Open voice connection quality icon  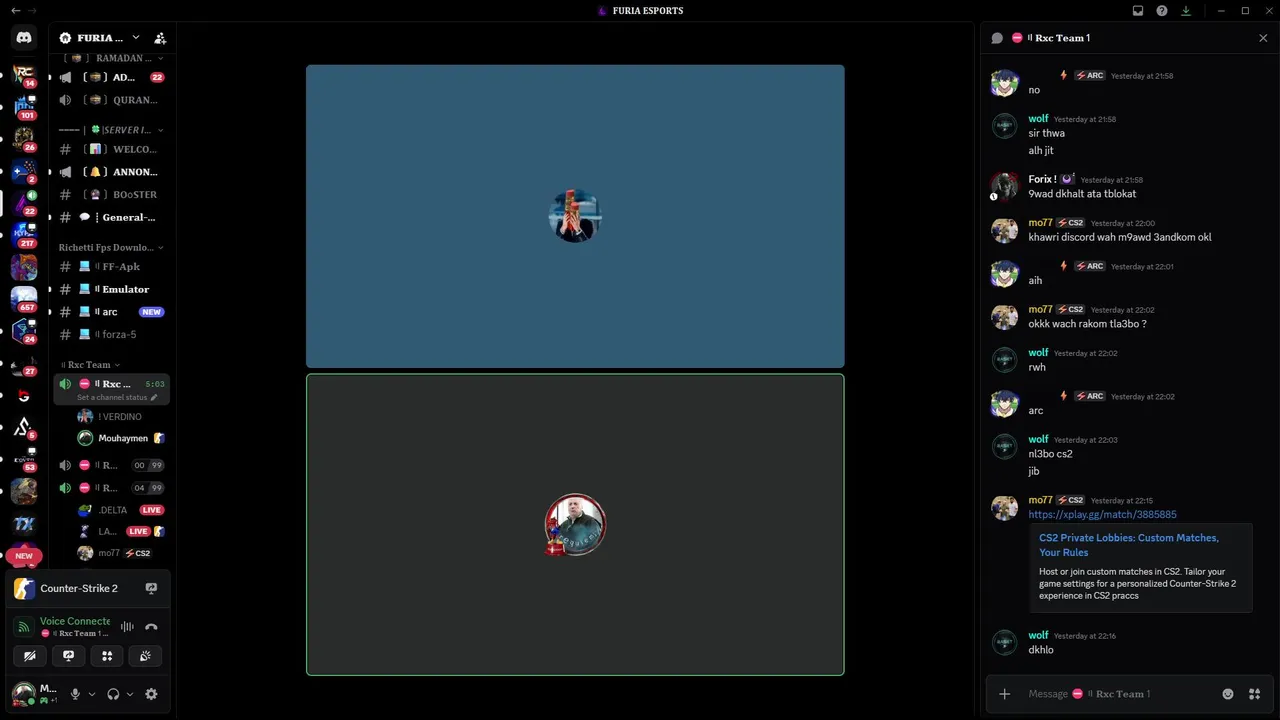[24, 627]
